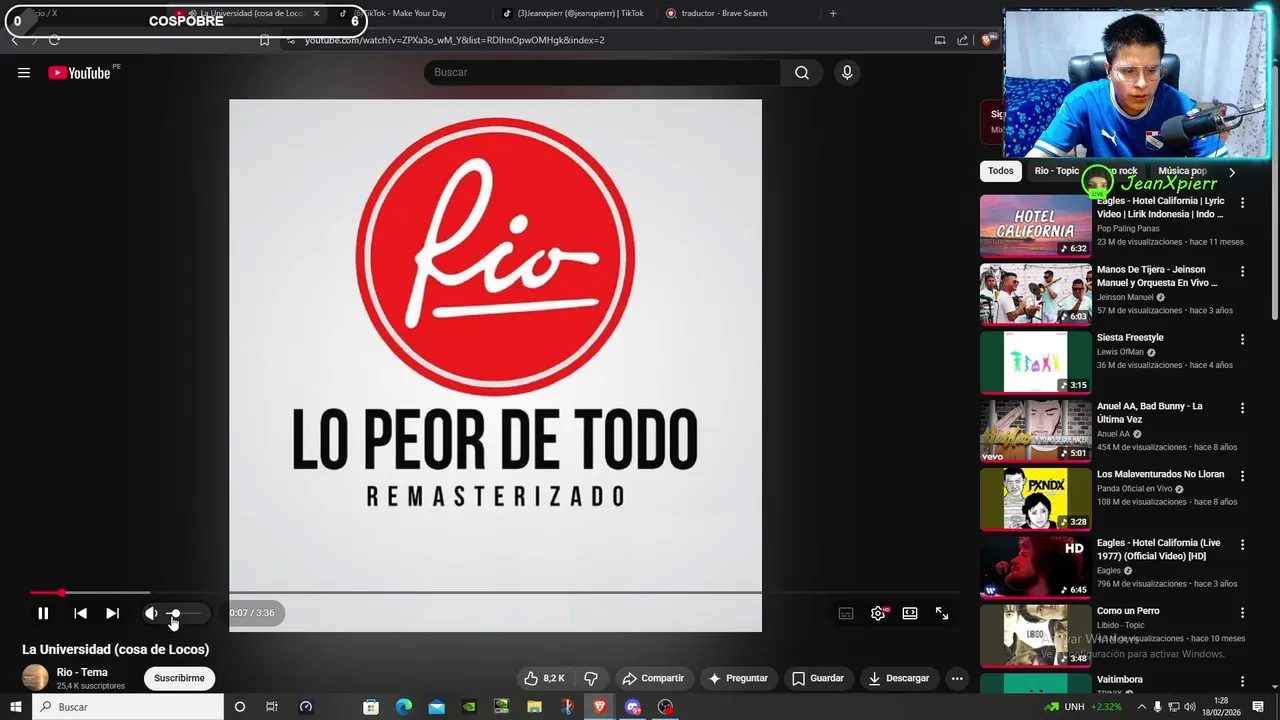Click the browser share icon
The image size is (1280, 720).
pos(962,40)
